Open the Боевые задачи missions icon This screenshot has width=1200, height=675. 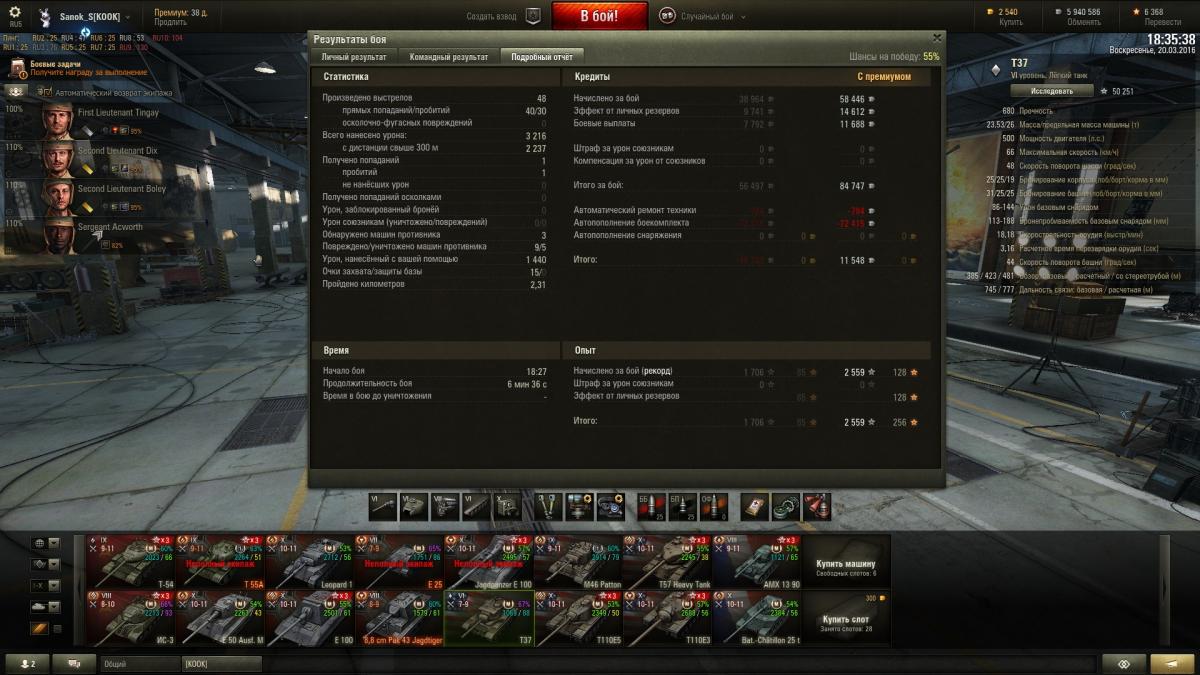click(18, 68)
